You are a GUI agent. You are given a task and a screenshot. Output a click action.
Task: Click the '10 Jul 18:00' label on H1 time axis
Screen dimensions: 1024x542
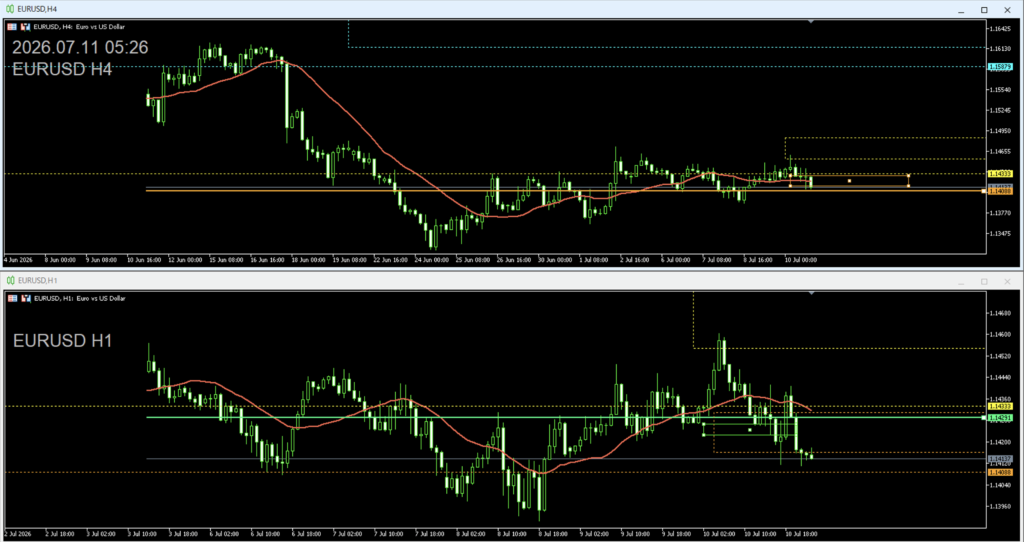coord(800,534)
